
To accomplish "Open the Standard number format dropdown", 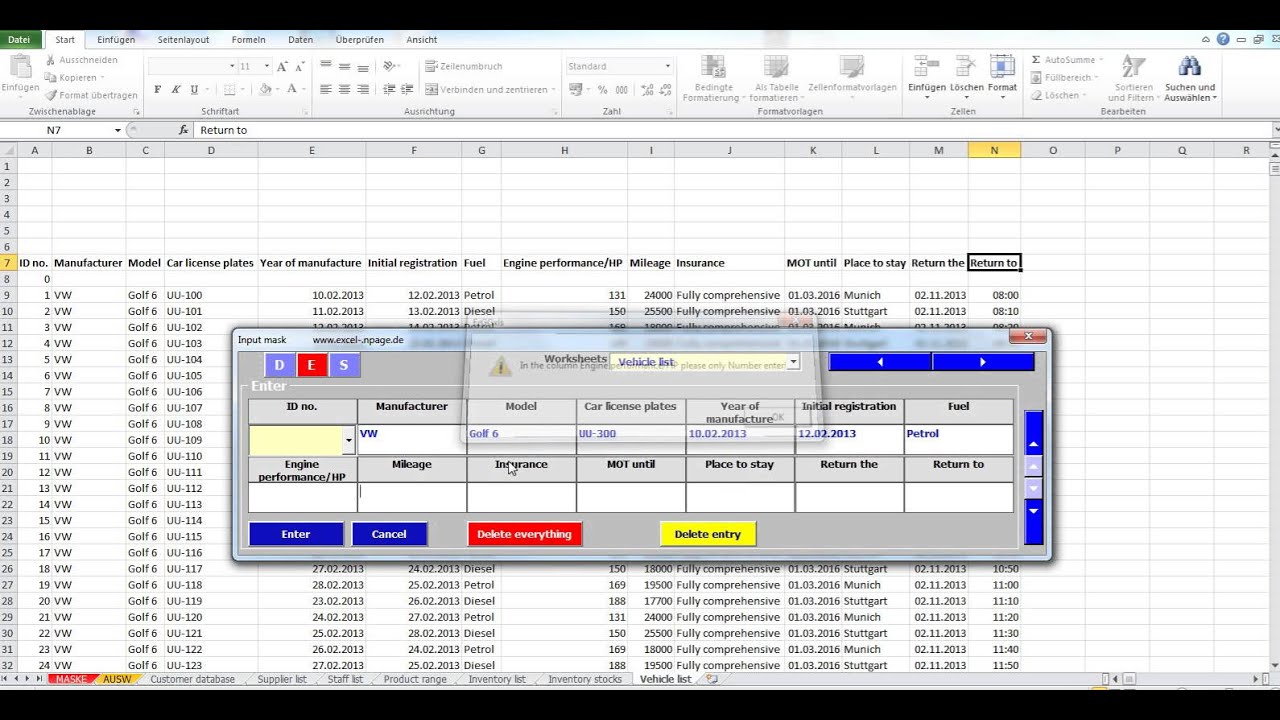I will coord(668,66).
